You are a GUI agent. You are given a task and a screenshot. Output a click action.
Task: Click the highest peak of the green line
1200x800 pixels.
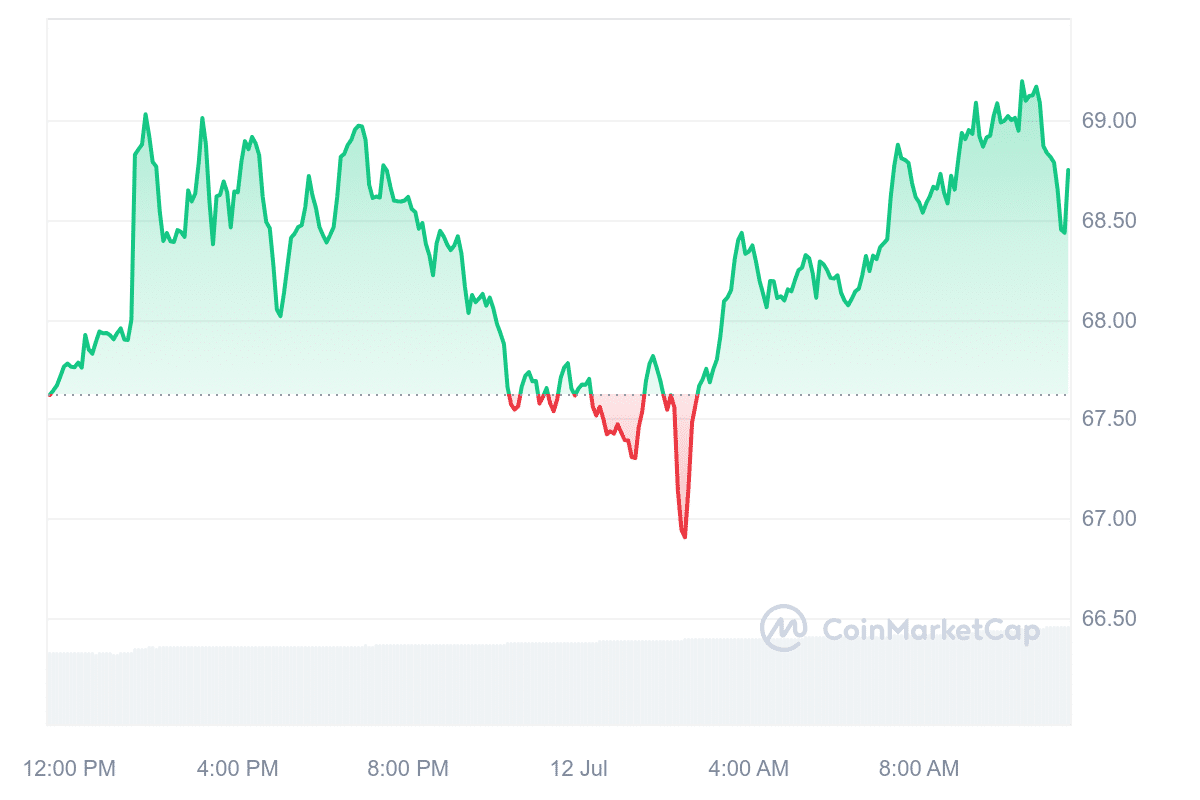(1022, 82)
